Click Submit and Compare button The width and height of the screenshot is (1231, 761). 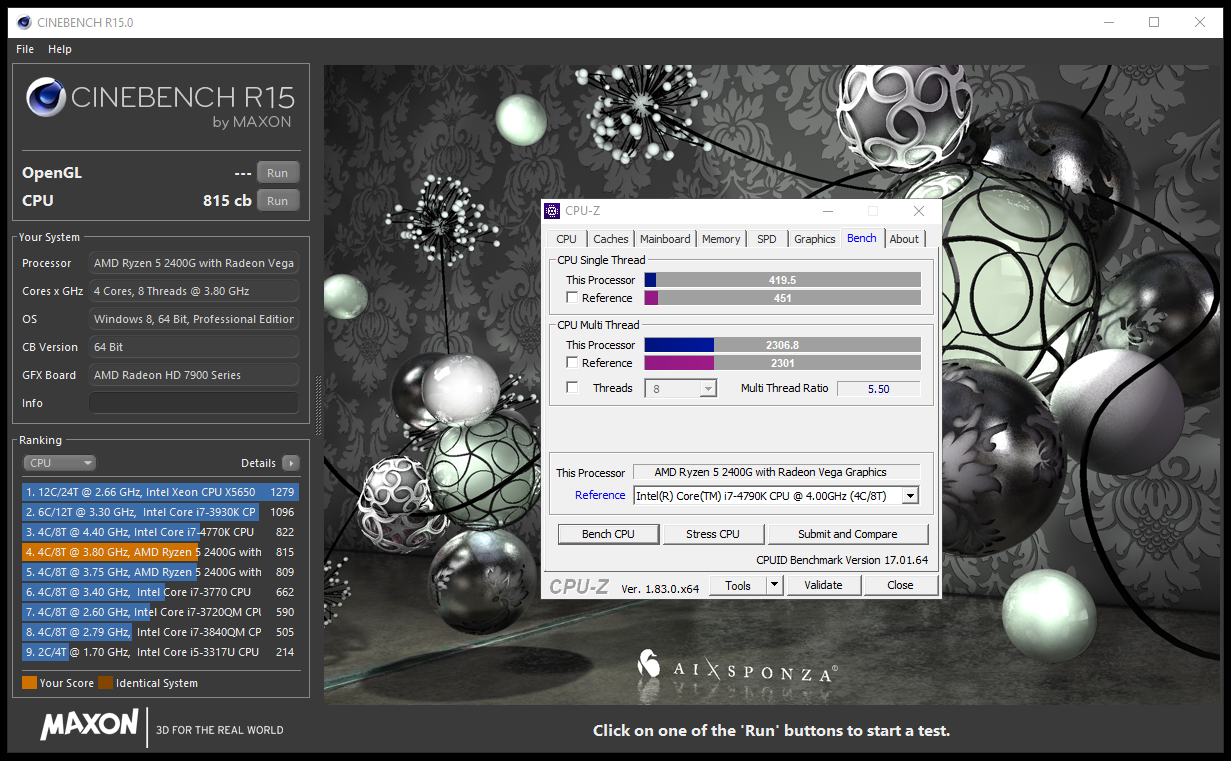click(847, 534)
